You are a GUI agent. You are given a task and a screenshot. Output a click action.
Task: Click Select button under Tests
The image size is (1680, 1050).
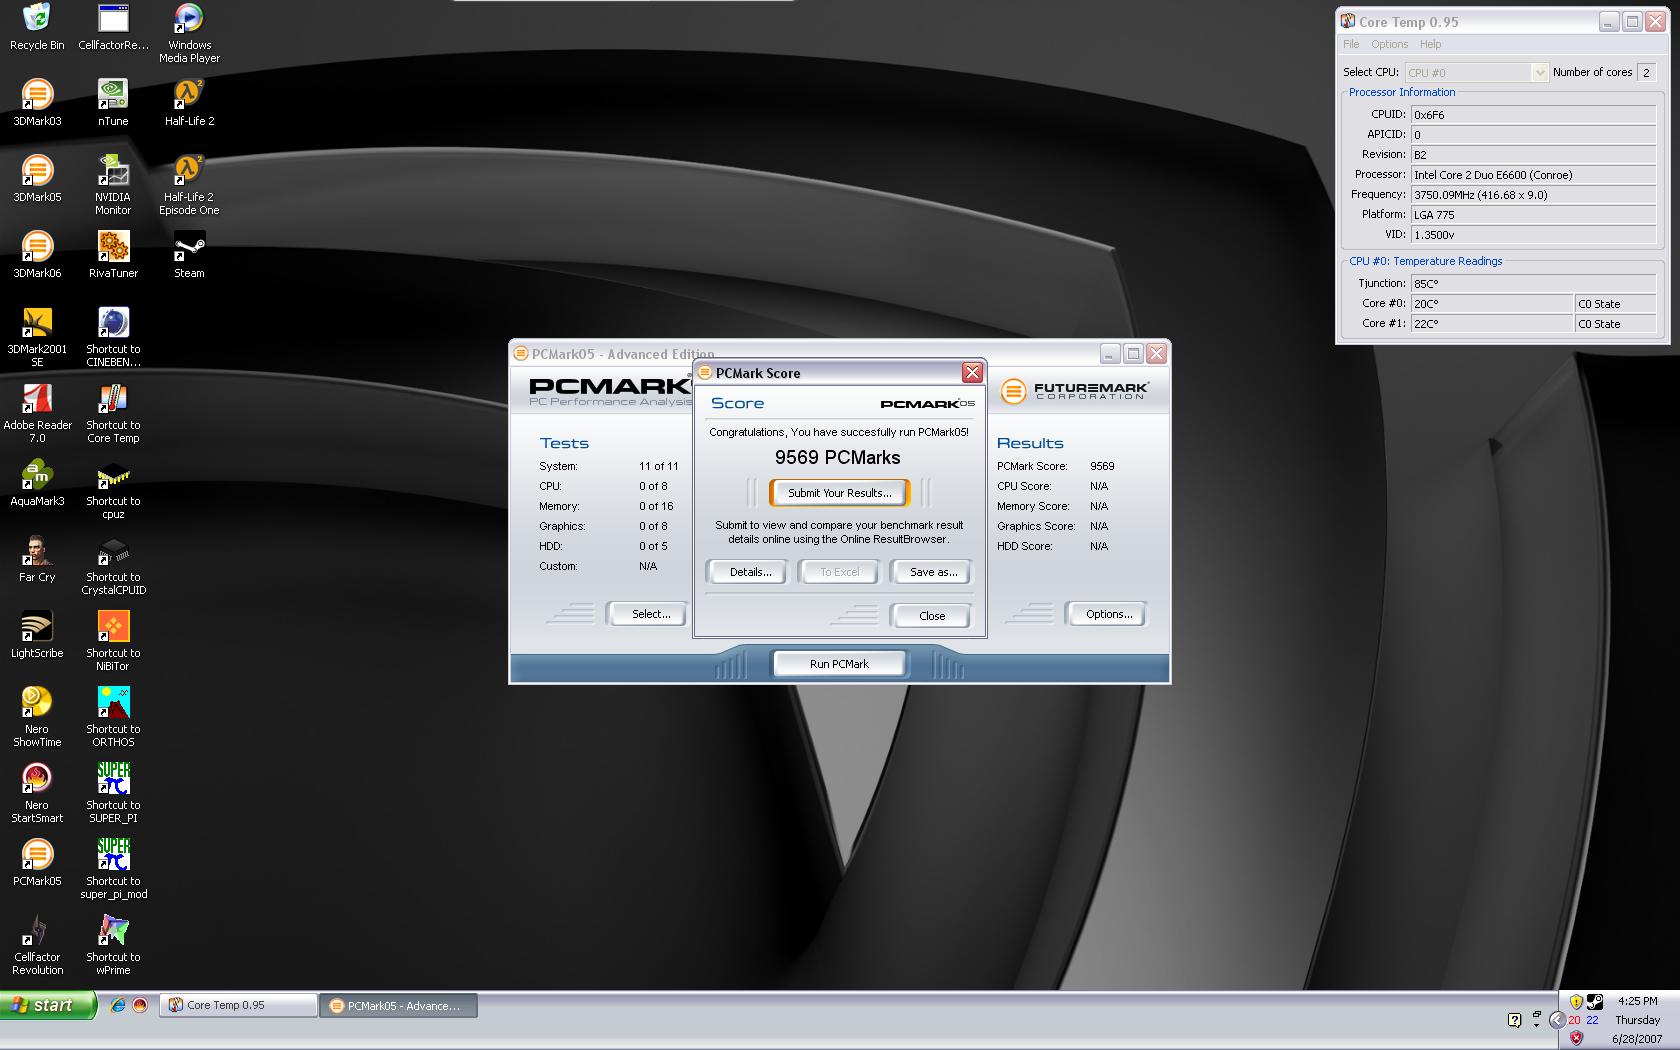650,614
